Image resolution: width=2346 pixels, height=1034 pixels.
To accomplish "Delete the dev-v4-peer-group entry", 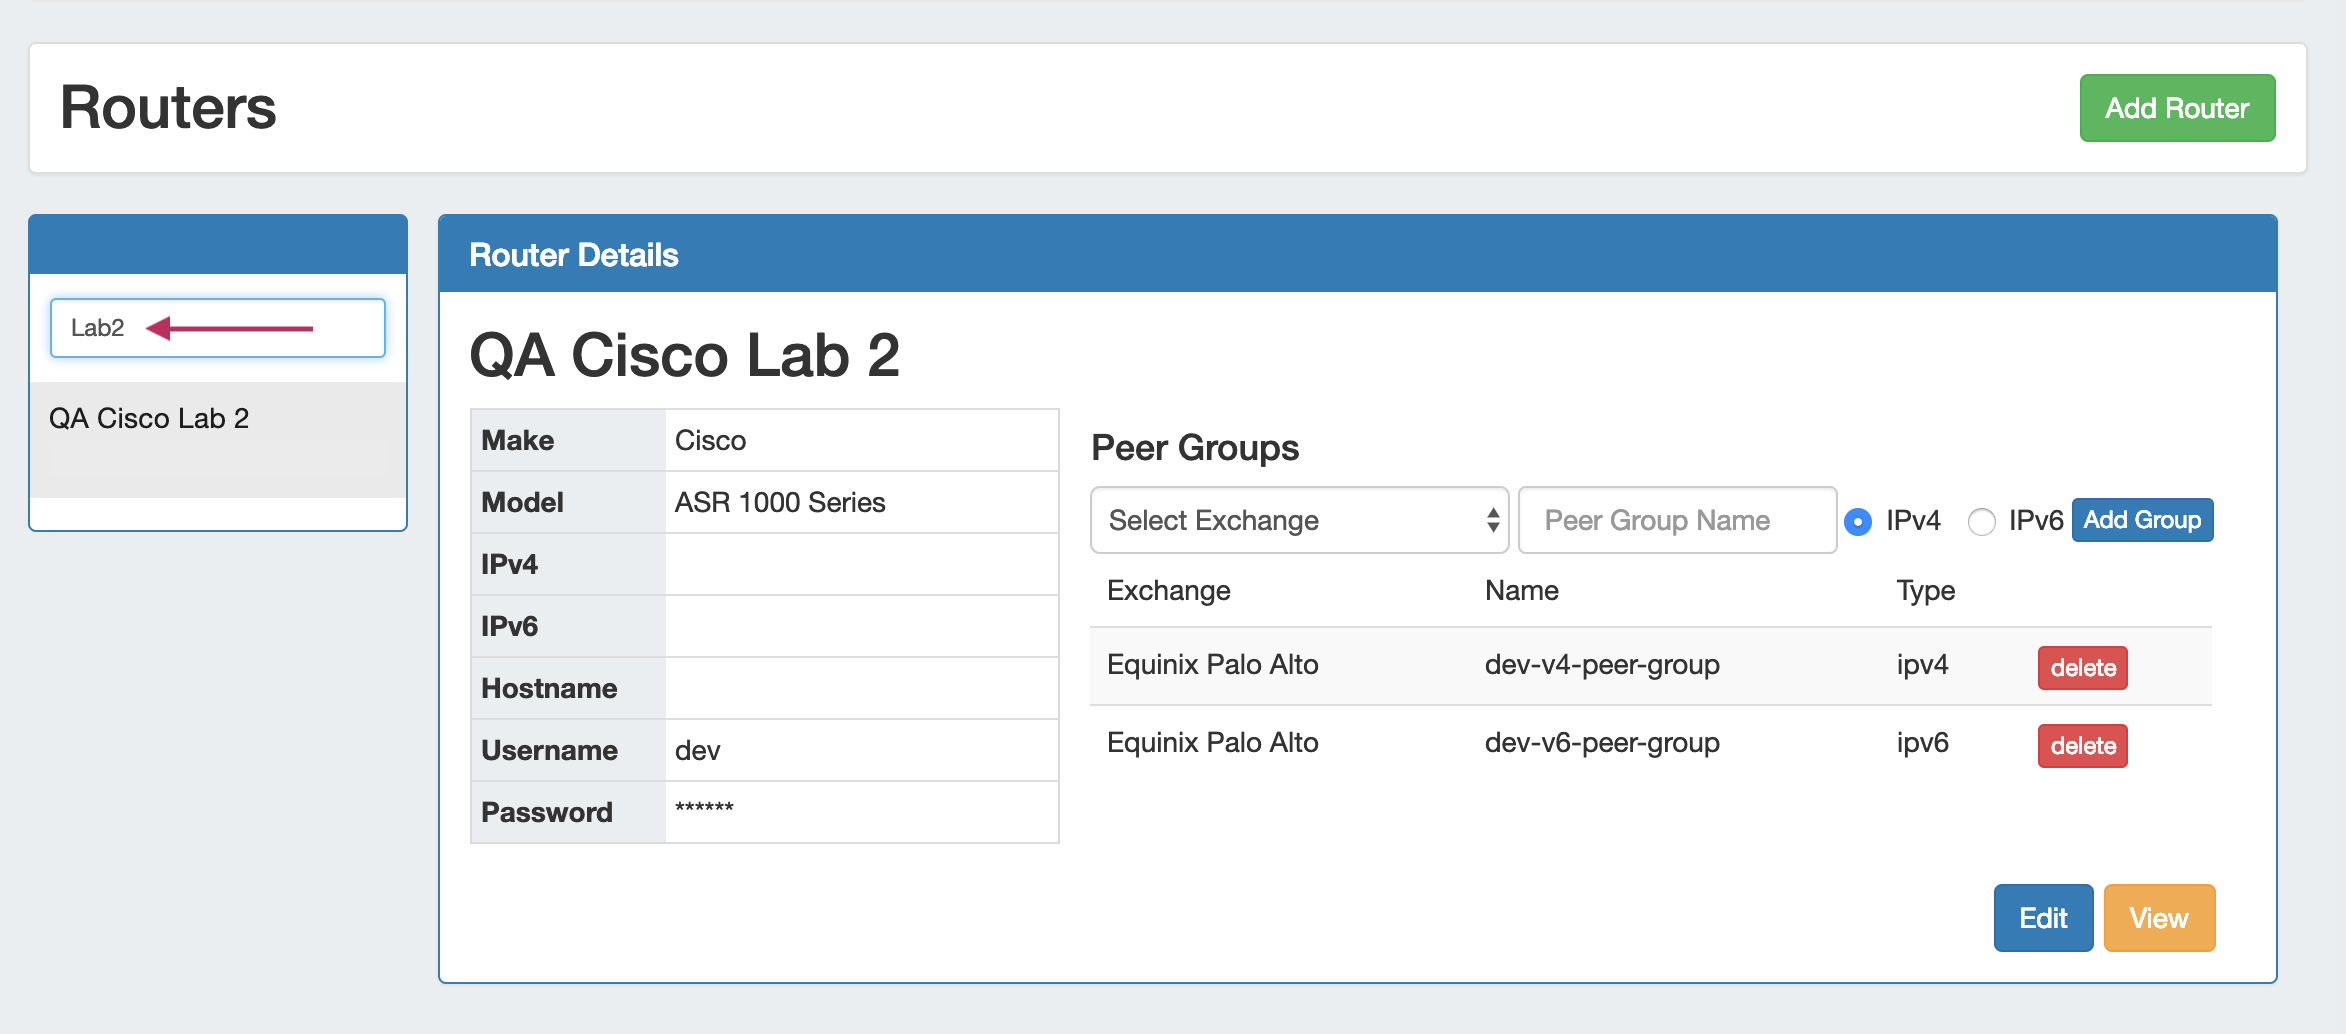I will click(x=2082, y=668).
